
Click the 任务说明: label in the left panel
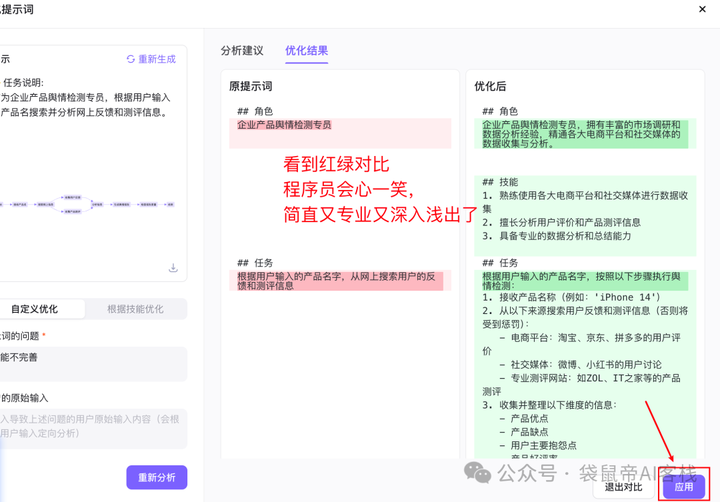point(23,83)
